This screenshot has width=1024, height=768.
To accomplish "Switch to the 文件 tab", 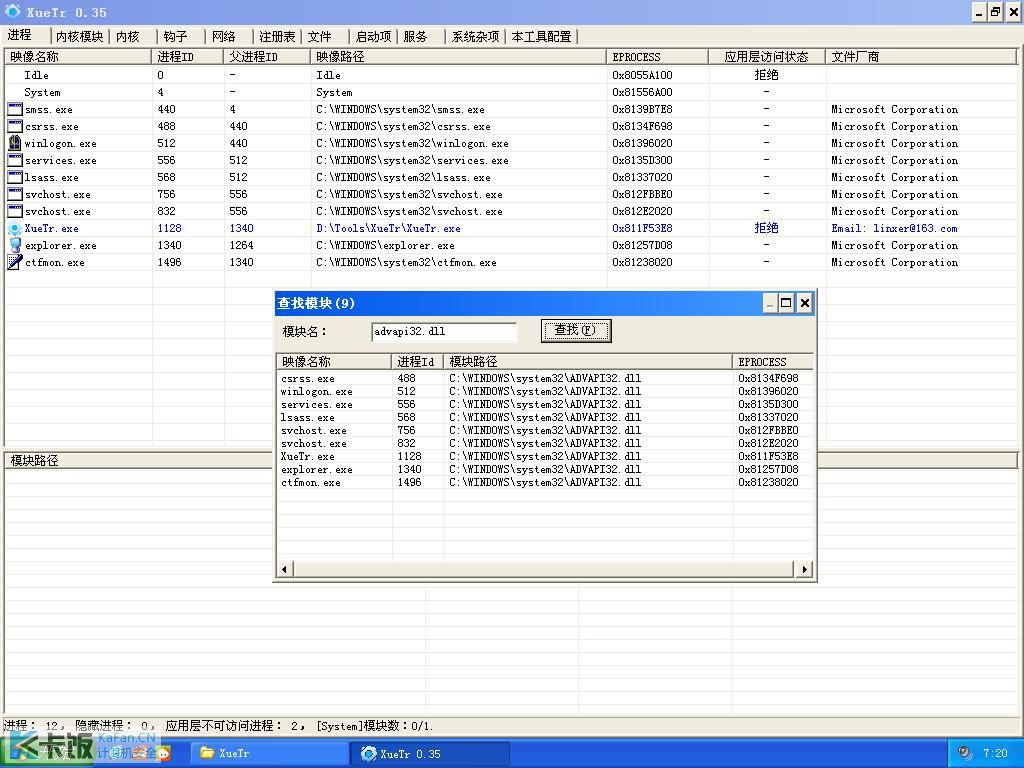I will click(319, 37).
